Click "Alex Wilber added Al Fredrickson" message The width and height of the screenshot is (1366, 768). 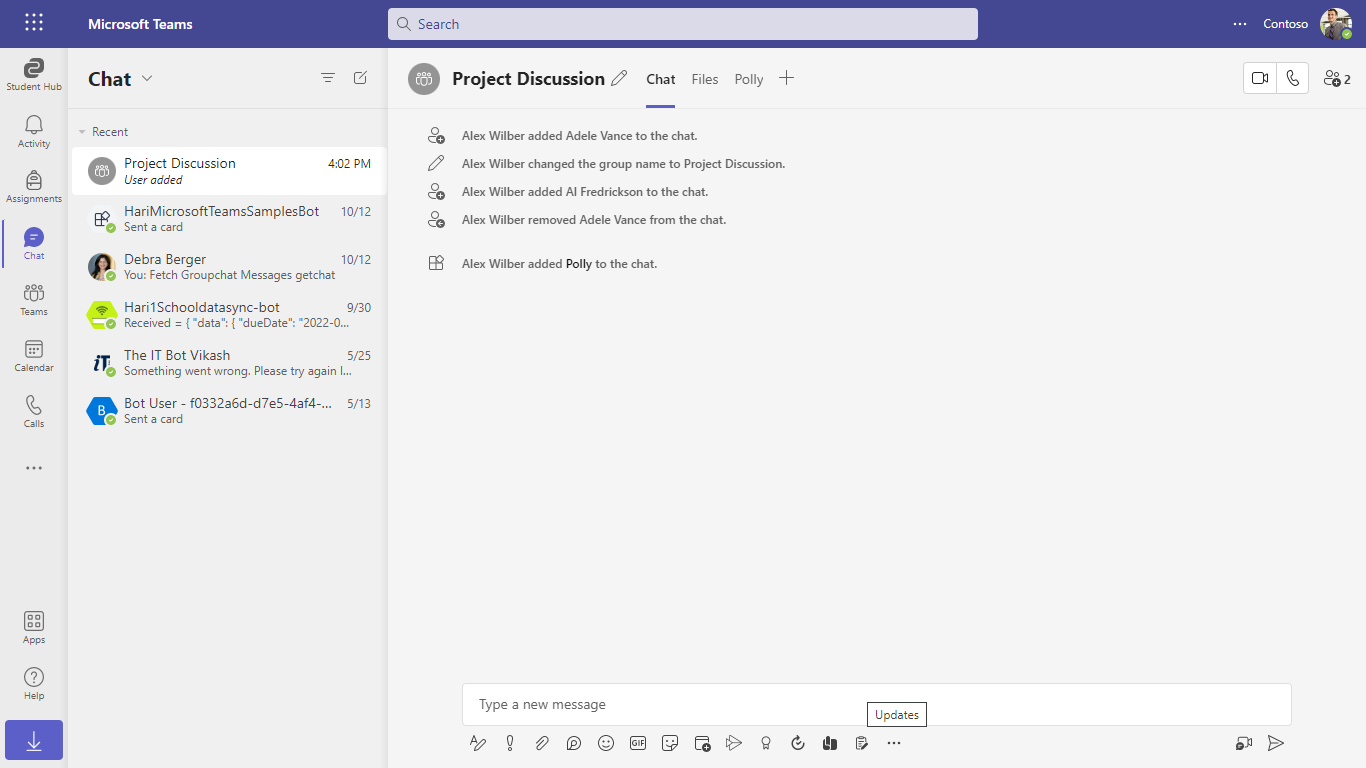tap(585, 192)
